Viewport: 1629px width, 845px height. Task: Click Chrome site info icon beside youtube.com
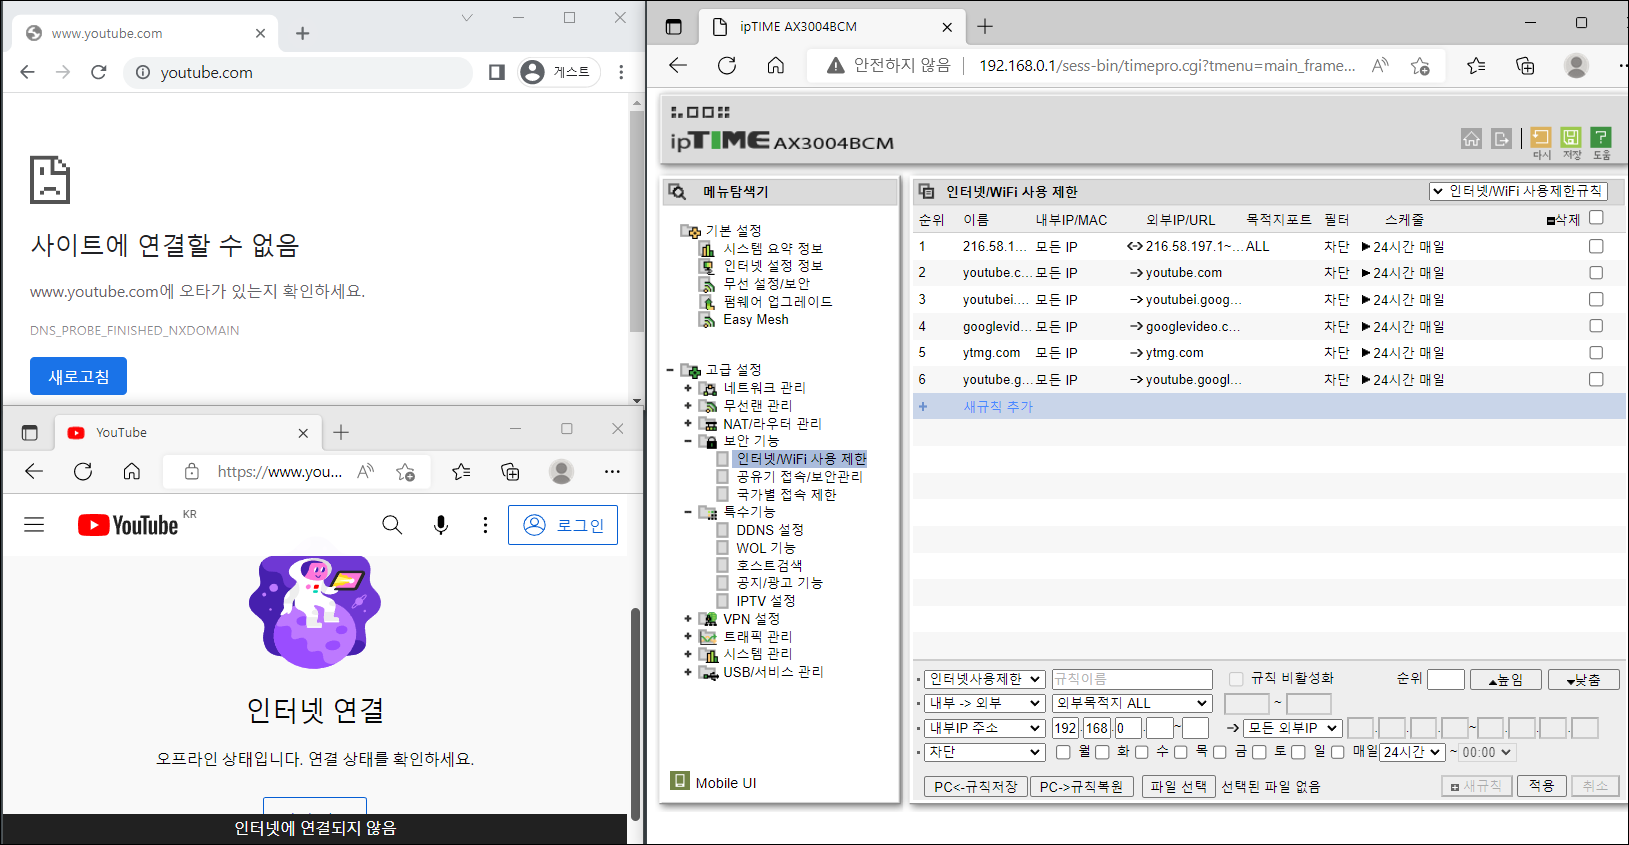(x=143, y=72)
